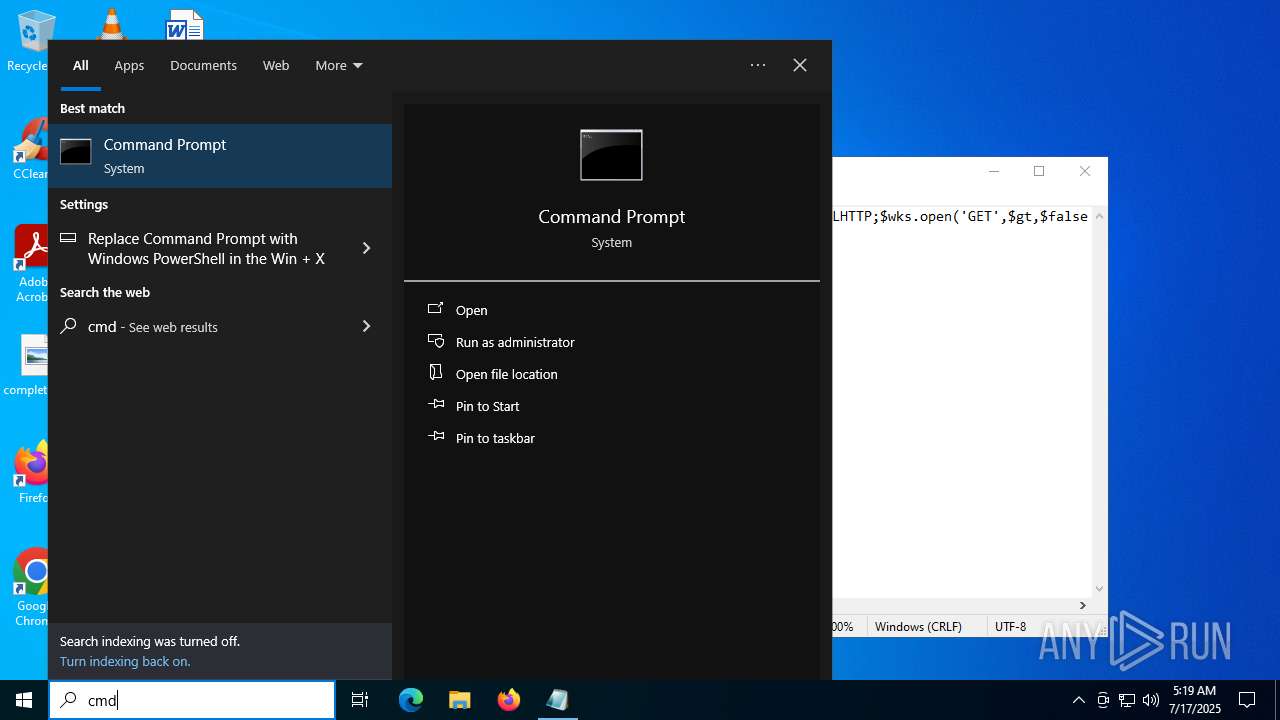Click the cmd search input box
1280x720 pixels.
[x=192, y=700]
